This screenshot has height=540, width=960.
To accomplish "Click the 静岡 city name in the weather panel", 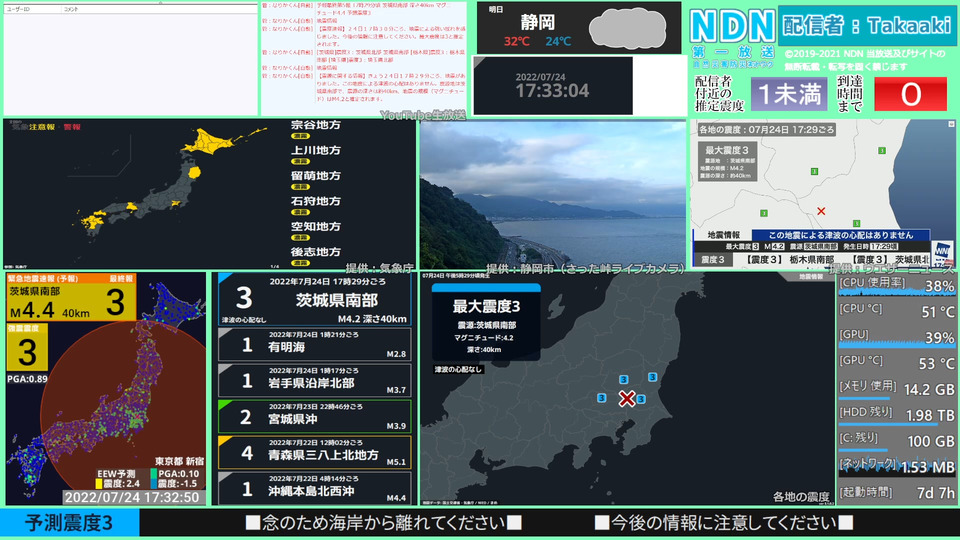I will (538, 23).
